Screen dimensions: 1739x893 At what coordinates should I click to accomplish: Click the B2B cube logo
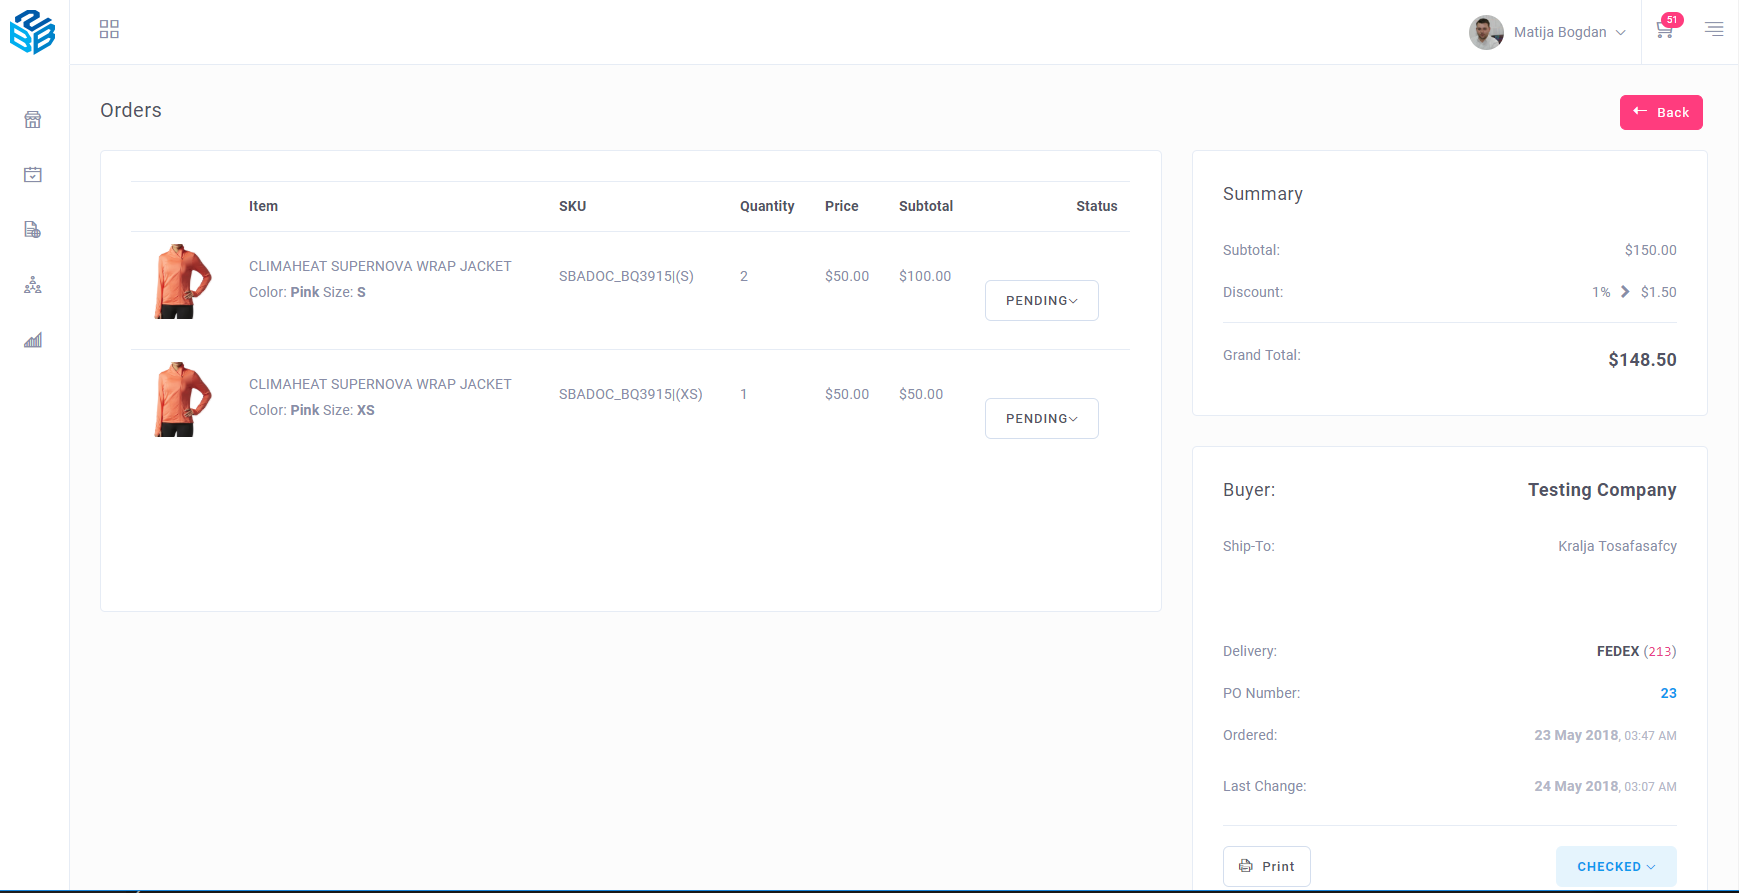pyautogui.click(x=33, y=32)
